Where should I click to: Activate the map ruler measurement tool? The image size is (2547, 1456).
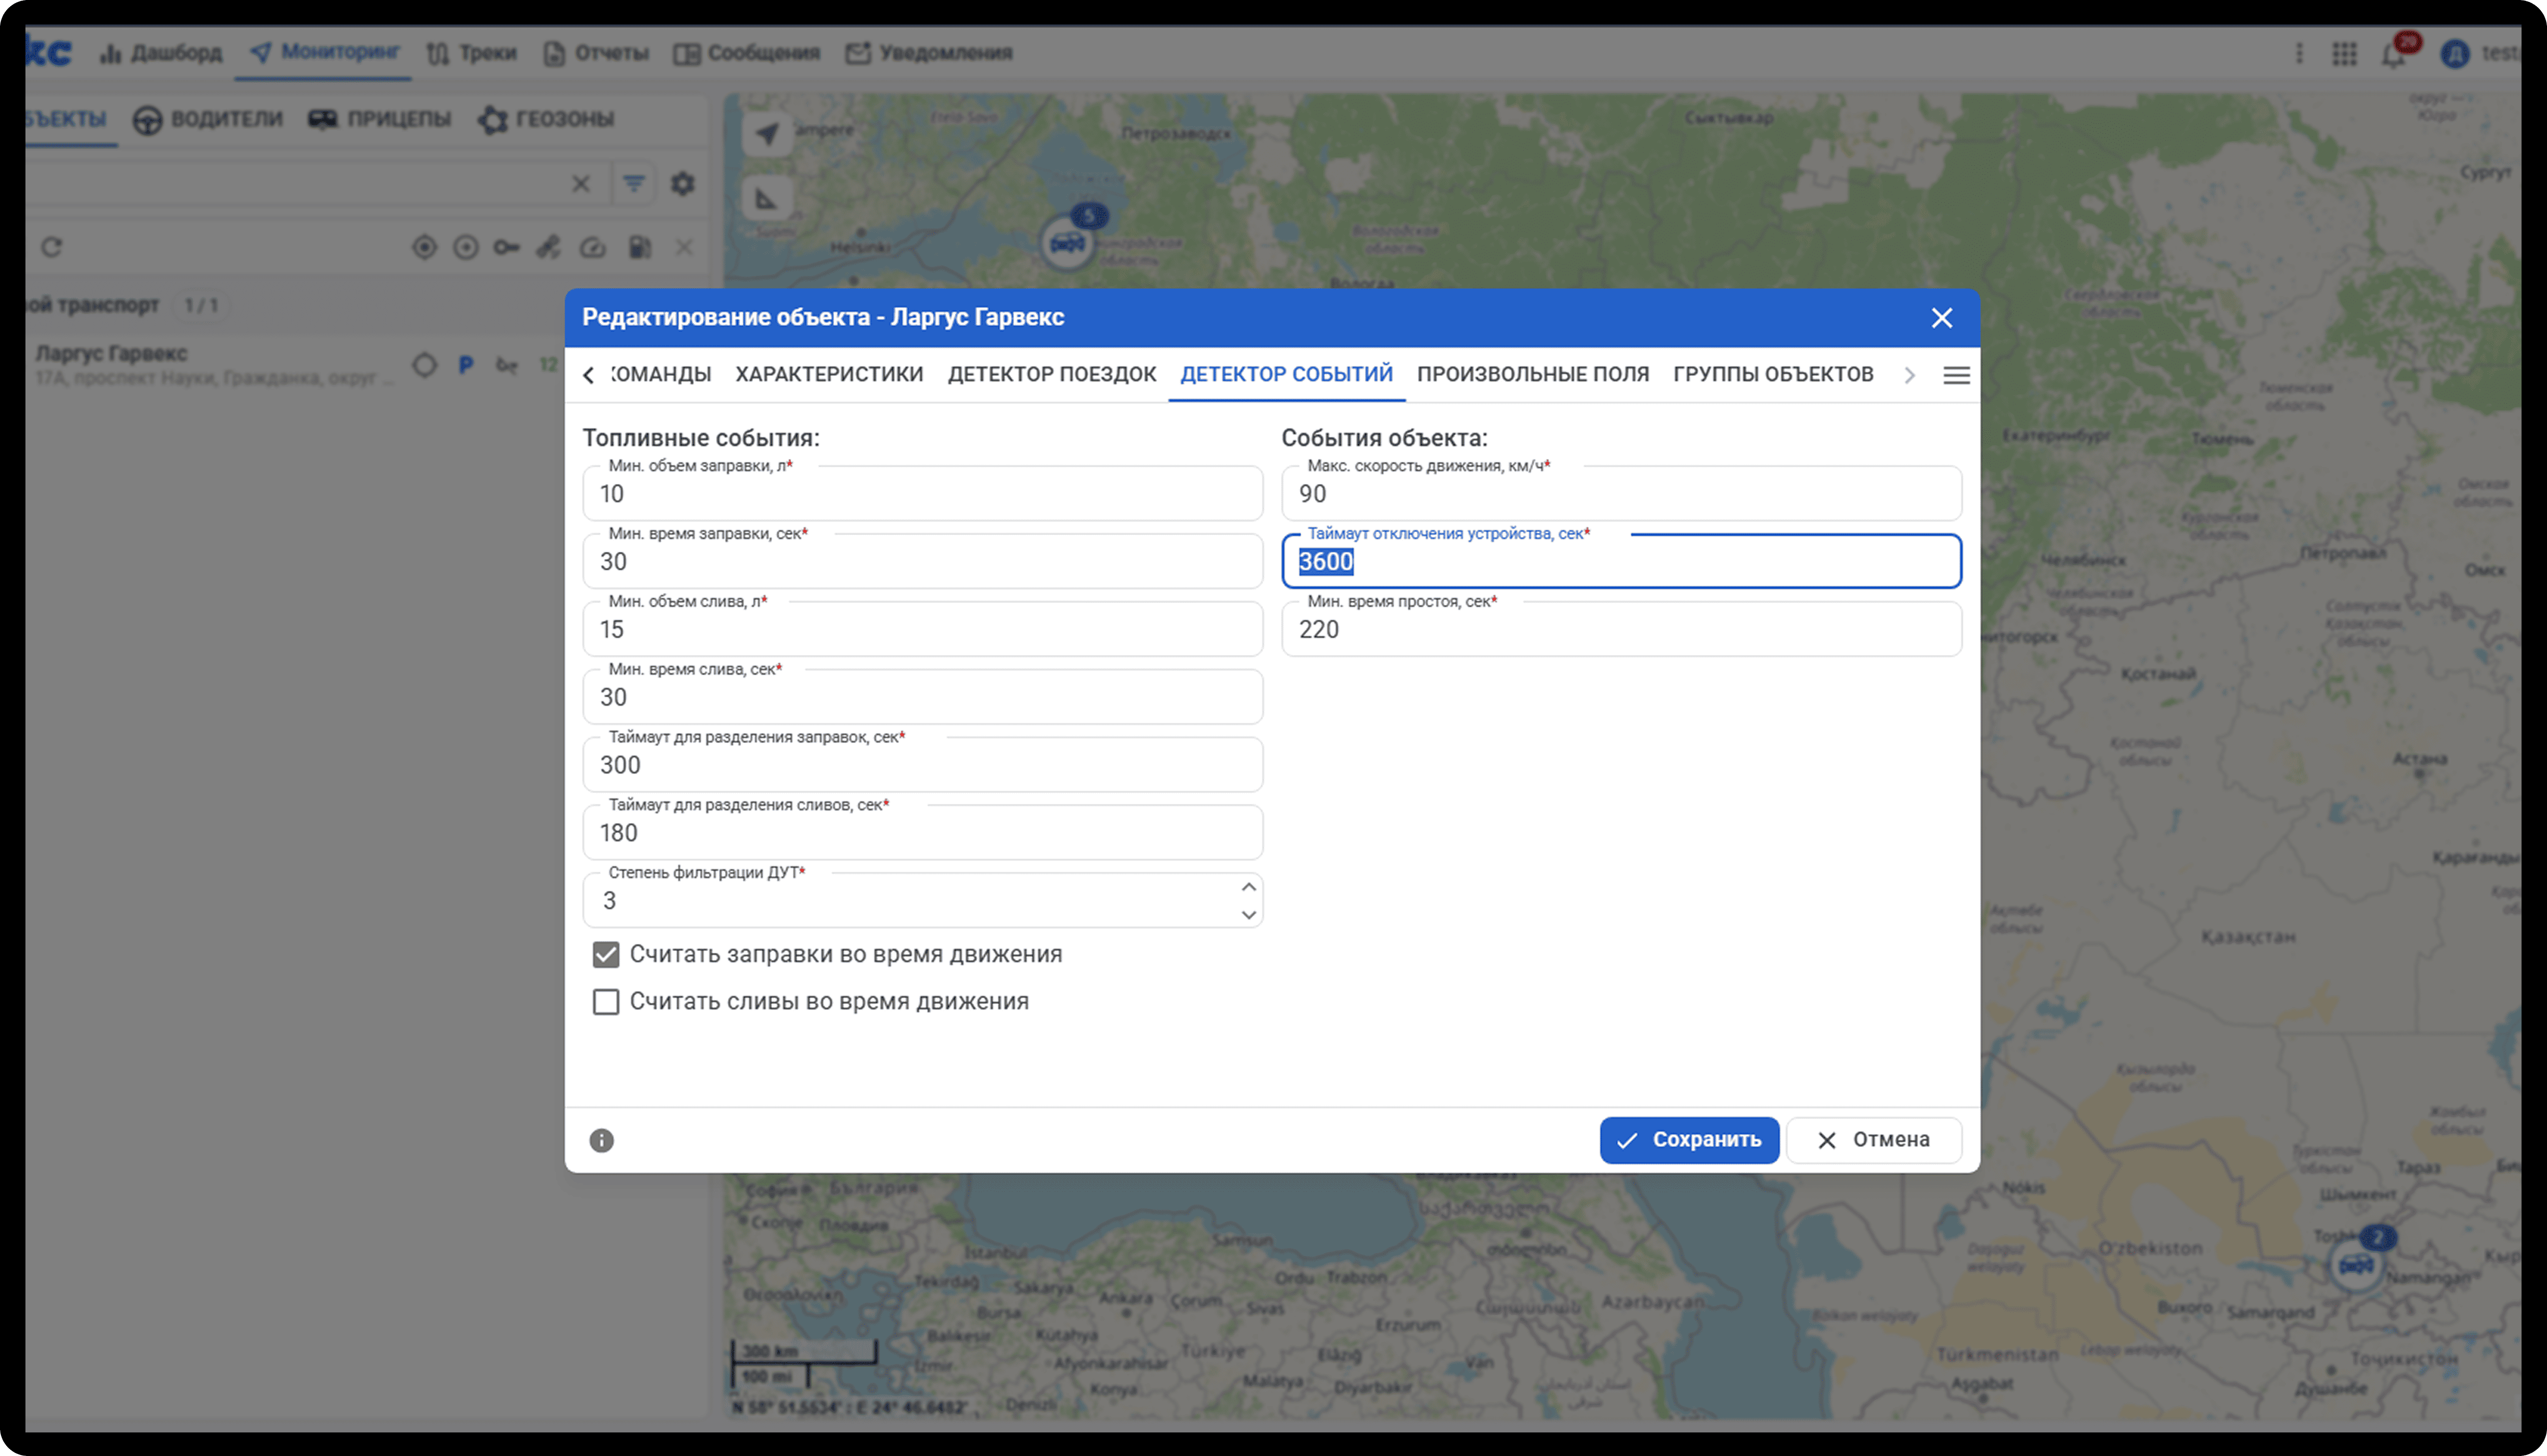(x=767, y=199)
